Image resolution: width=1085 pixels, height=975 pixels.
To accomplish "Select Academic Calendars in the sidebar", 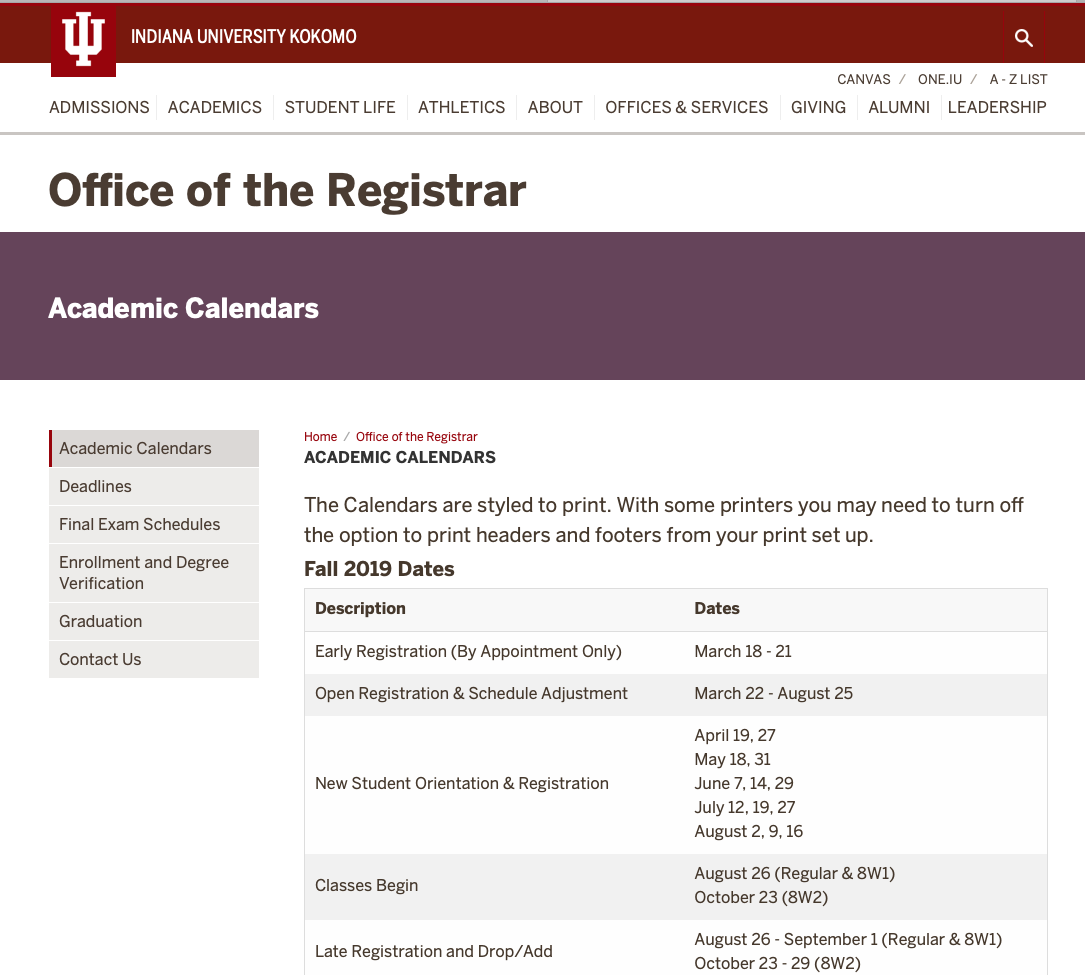I will coord(135,448).
